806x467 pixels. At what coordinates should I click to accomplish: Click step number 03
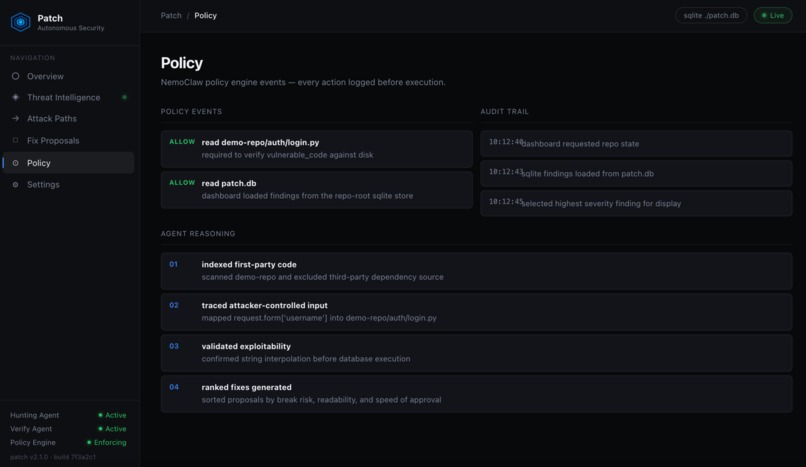tap(174, 346)
